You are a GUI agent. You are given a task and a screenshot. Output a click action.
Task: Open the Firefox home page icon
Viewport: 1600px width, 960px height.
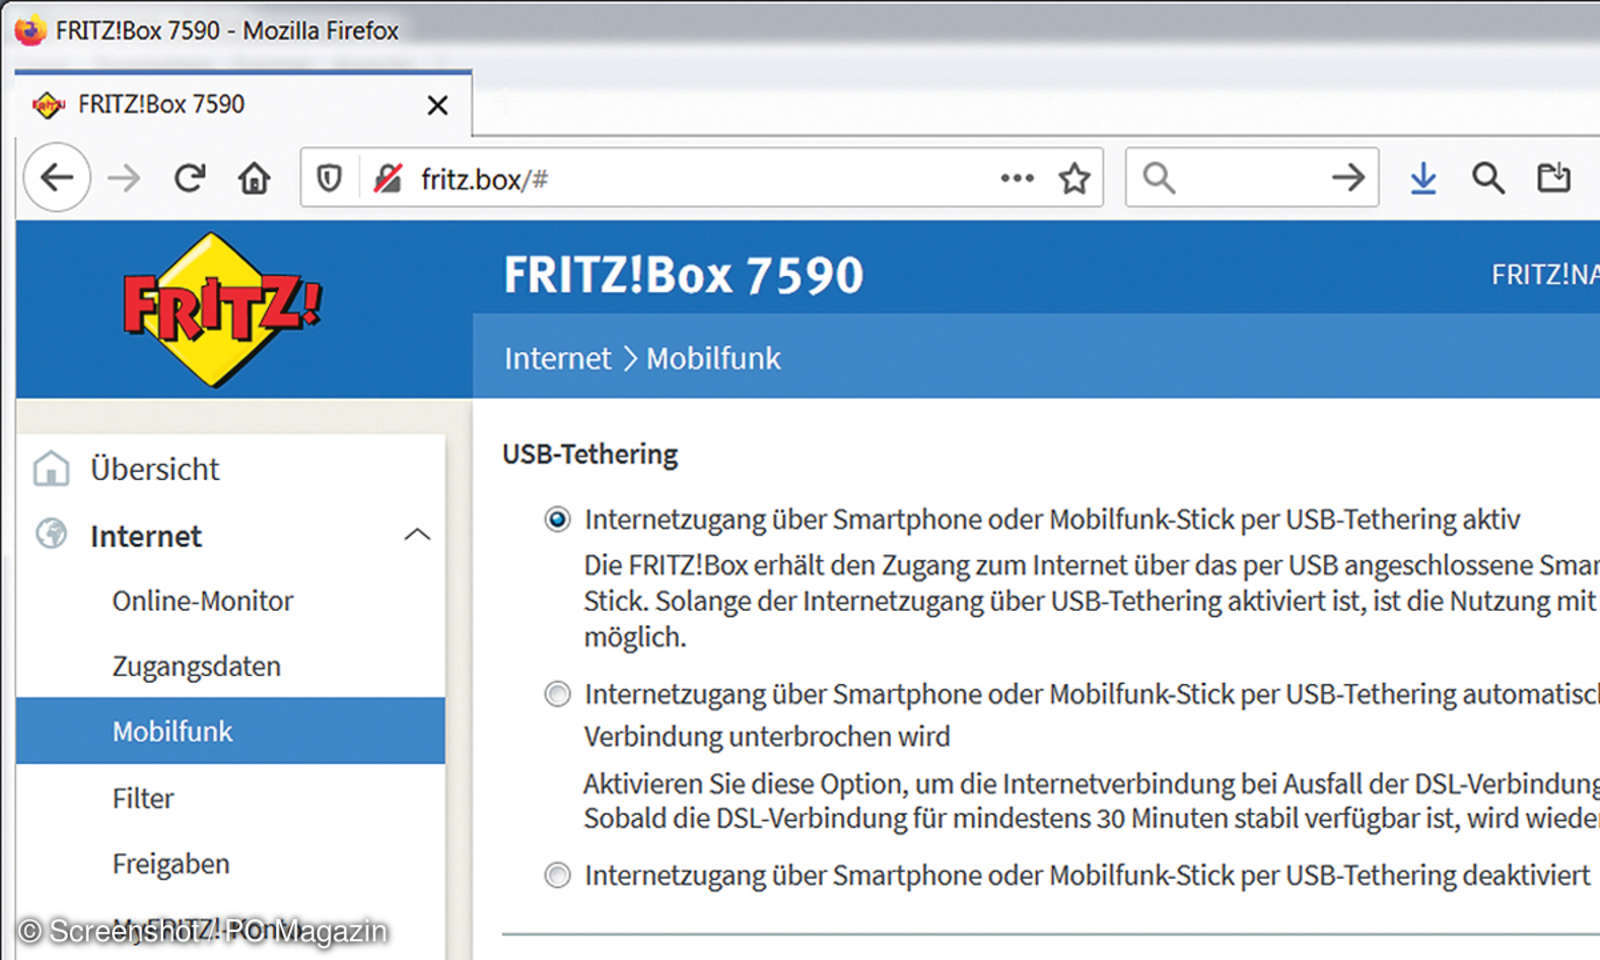[254, 177]
